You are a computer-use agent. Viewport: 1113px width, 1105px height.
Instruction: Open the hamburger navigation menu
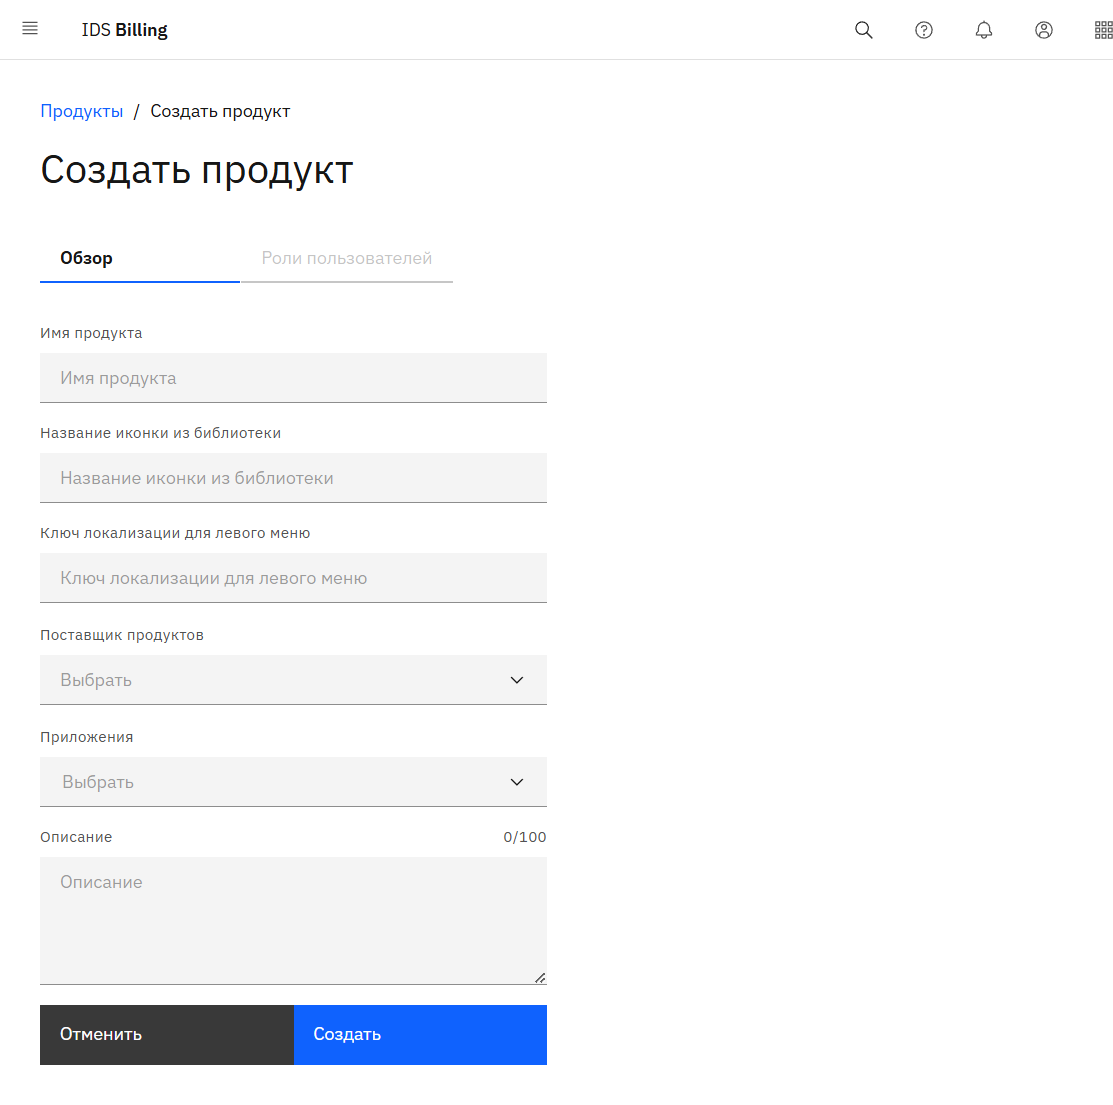30,29
